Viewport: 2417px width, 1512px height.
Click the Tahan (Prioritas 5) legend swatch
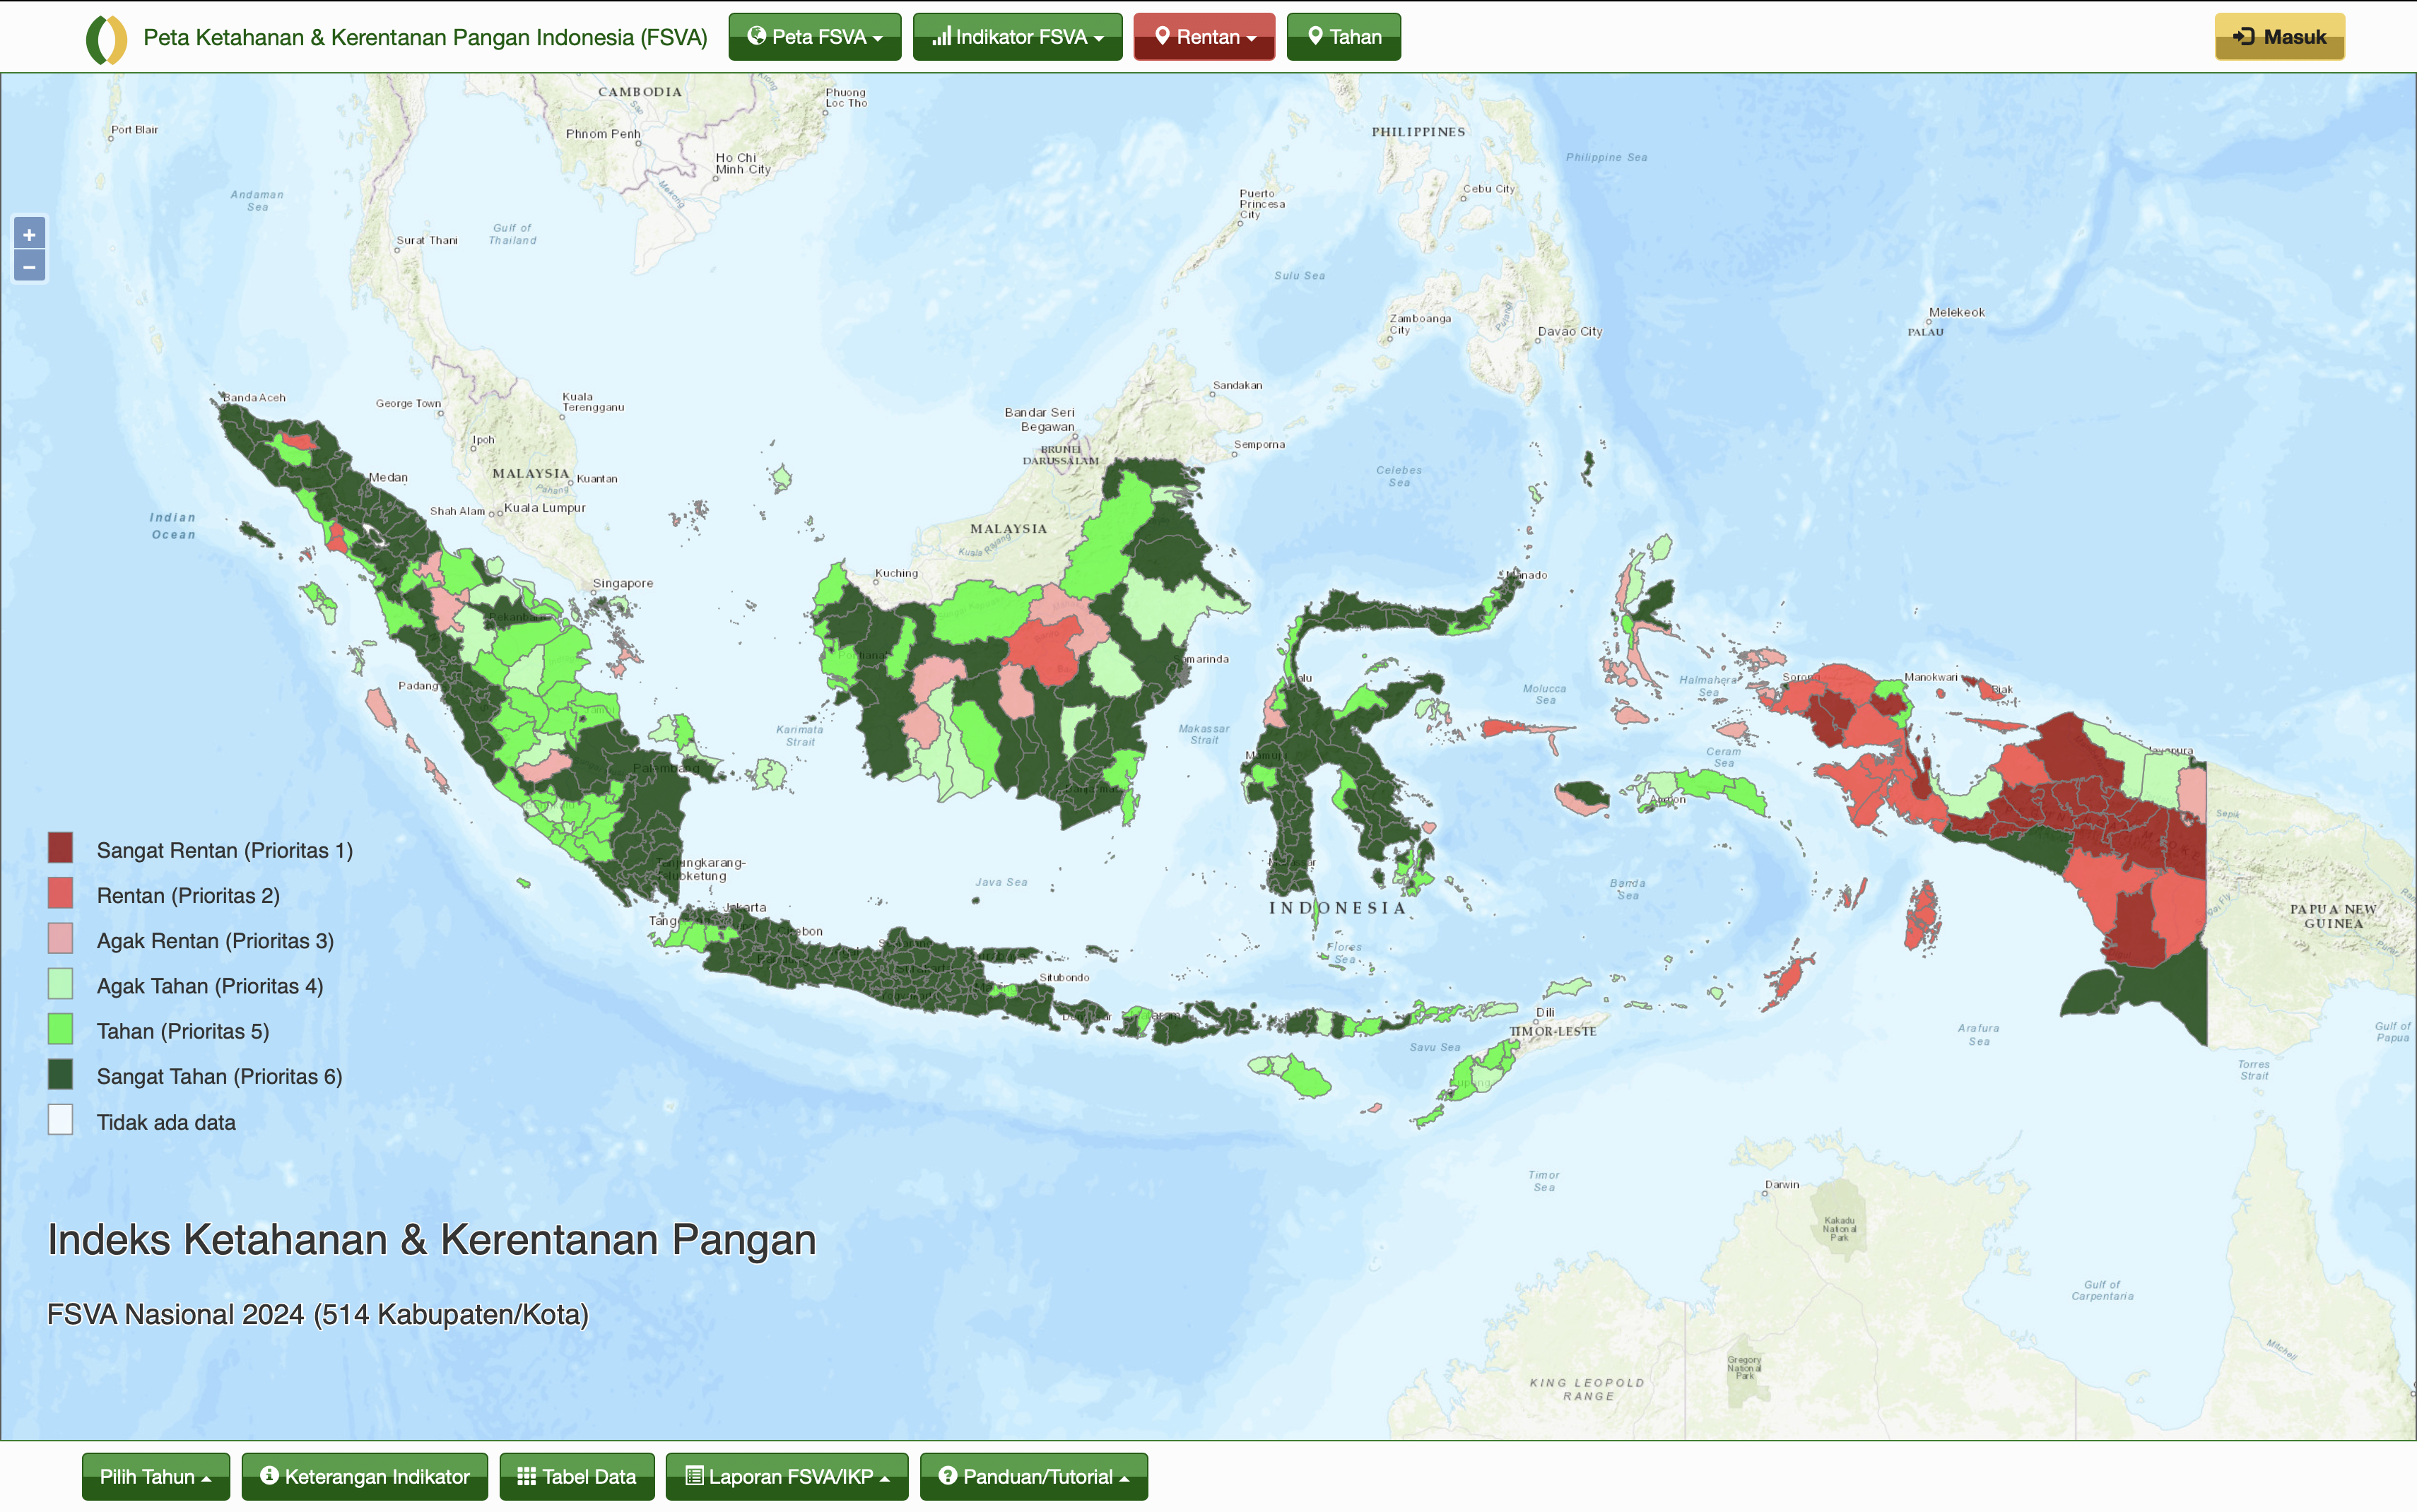point(60,1029)
